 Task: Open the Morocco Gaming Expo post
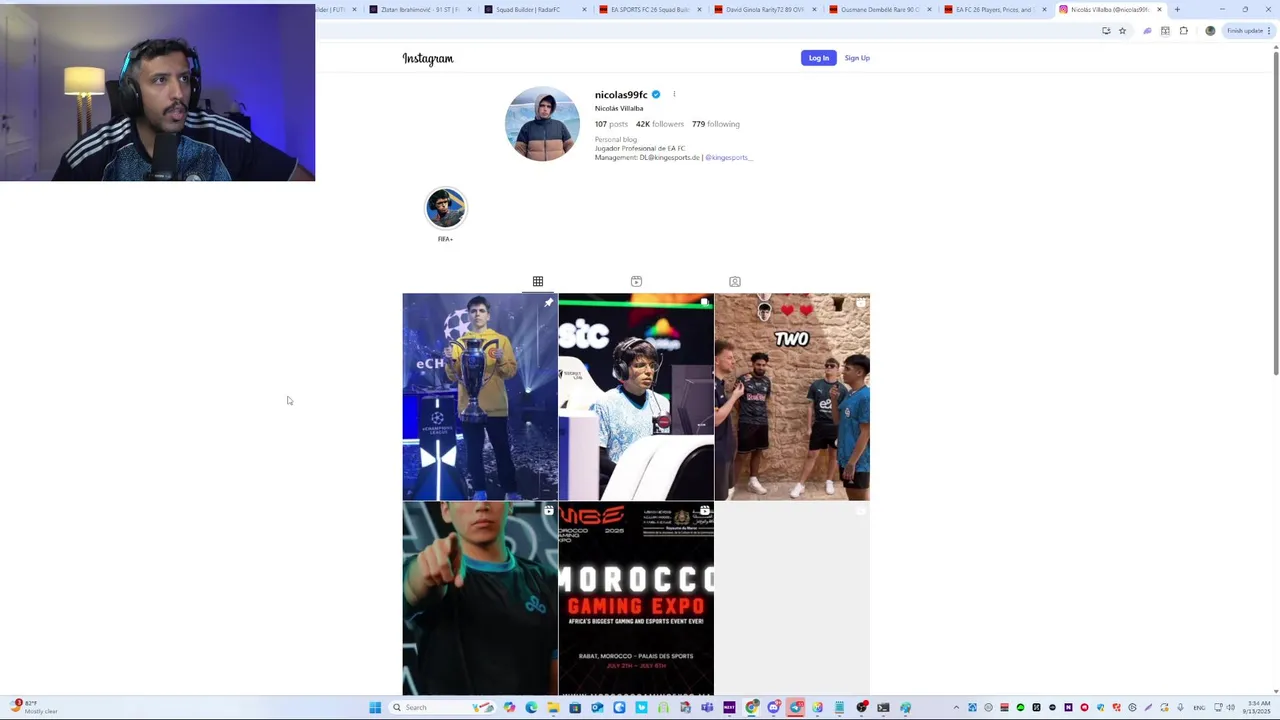tap(636, 598)
